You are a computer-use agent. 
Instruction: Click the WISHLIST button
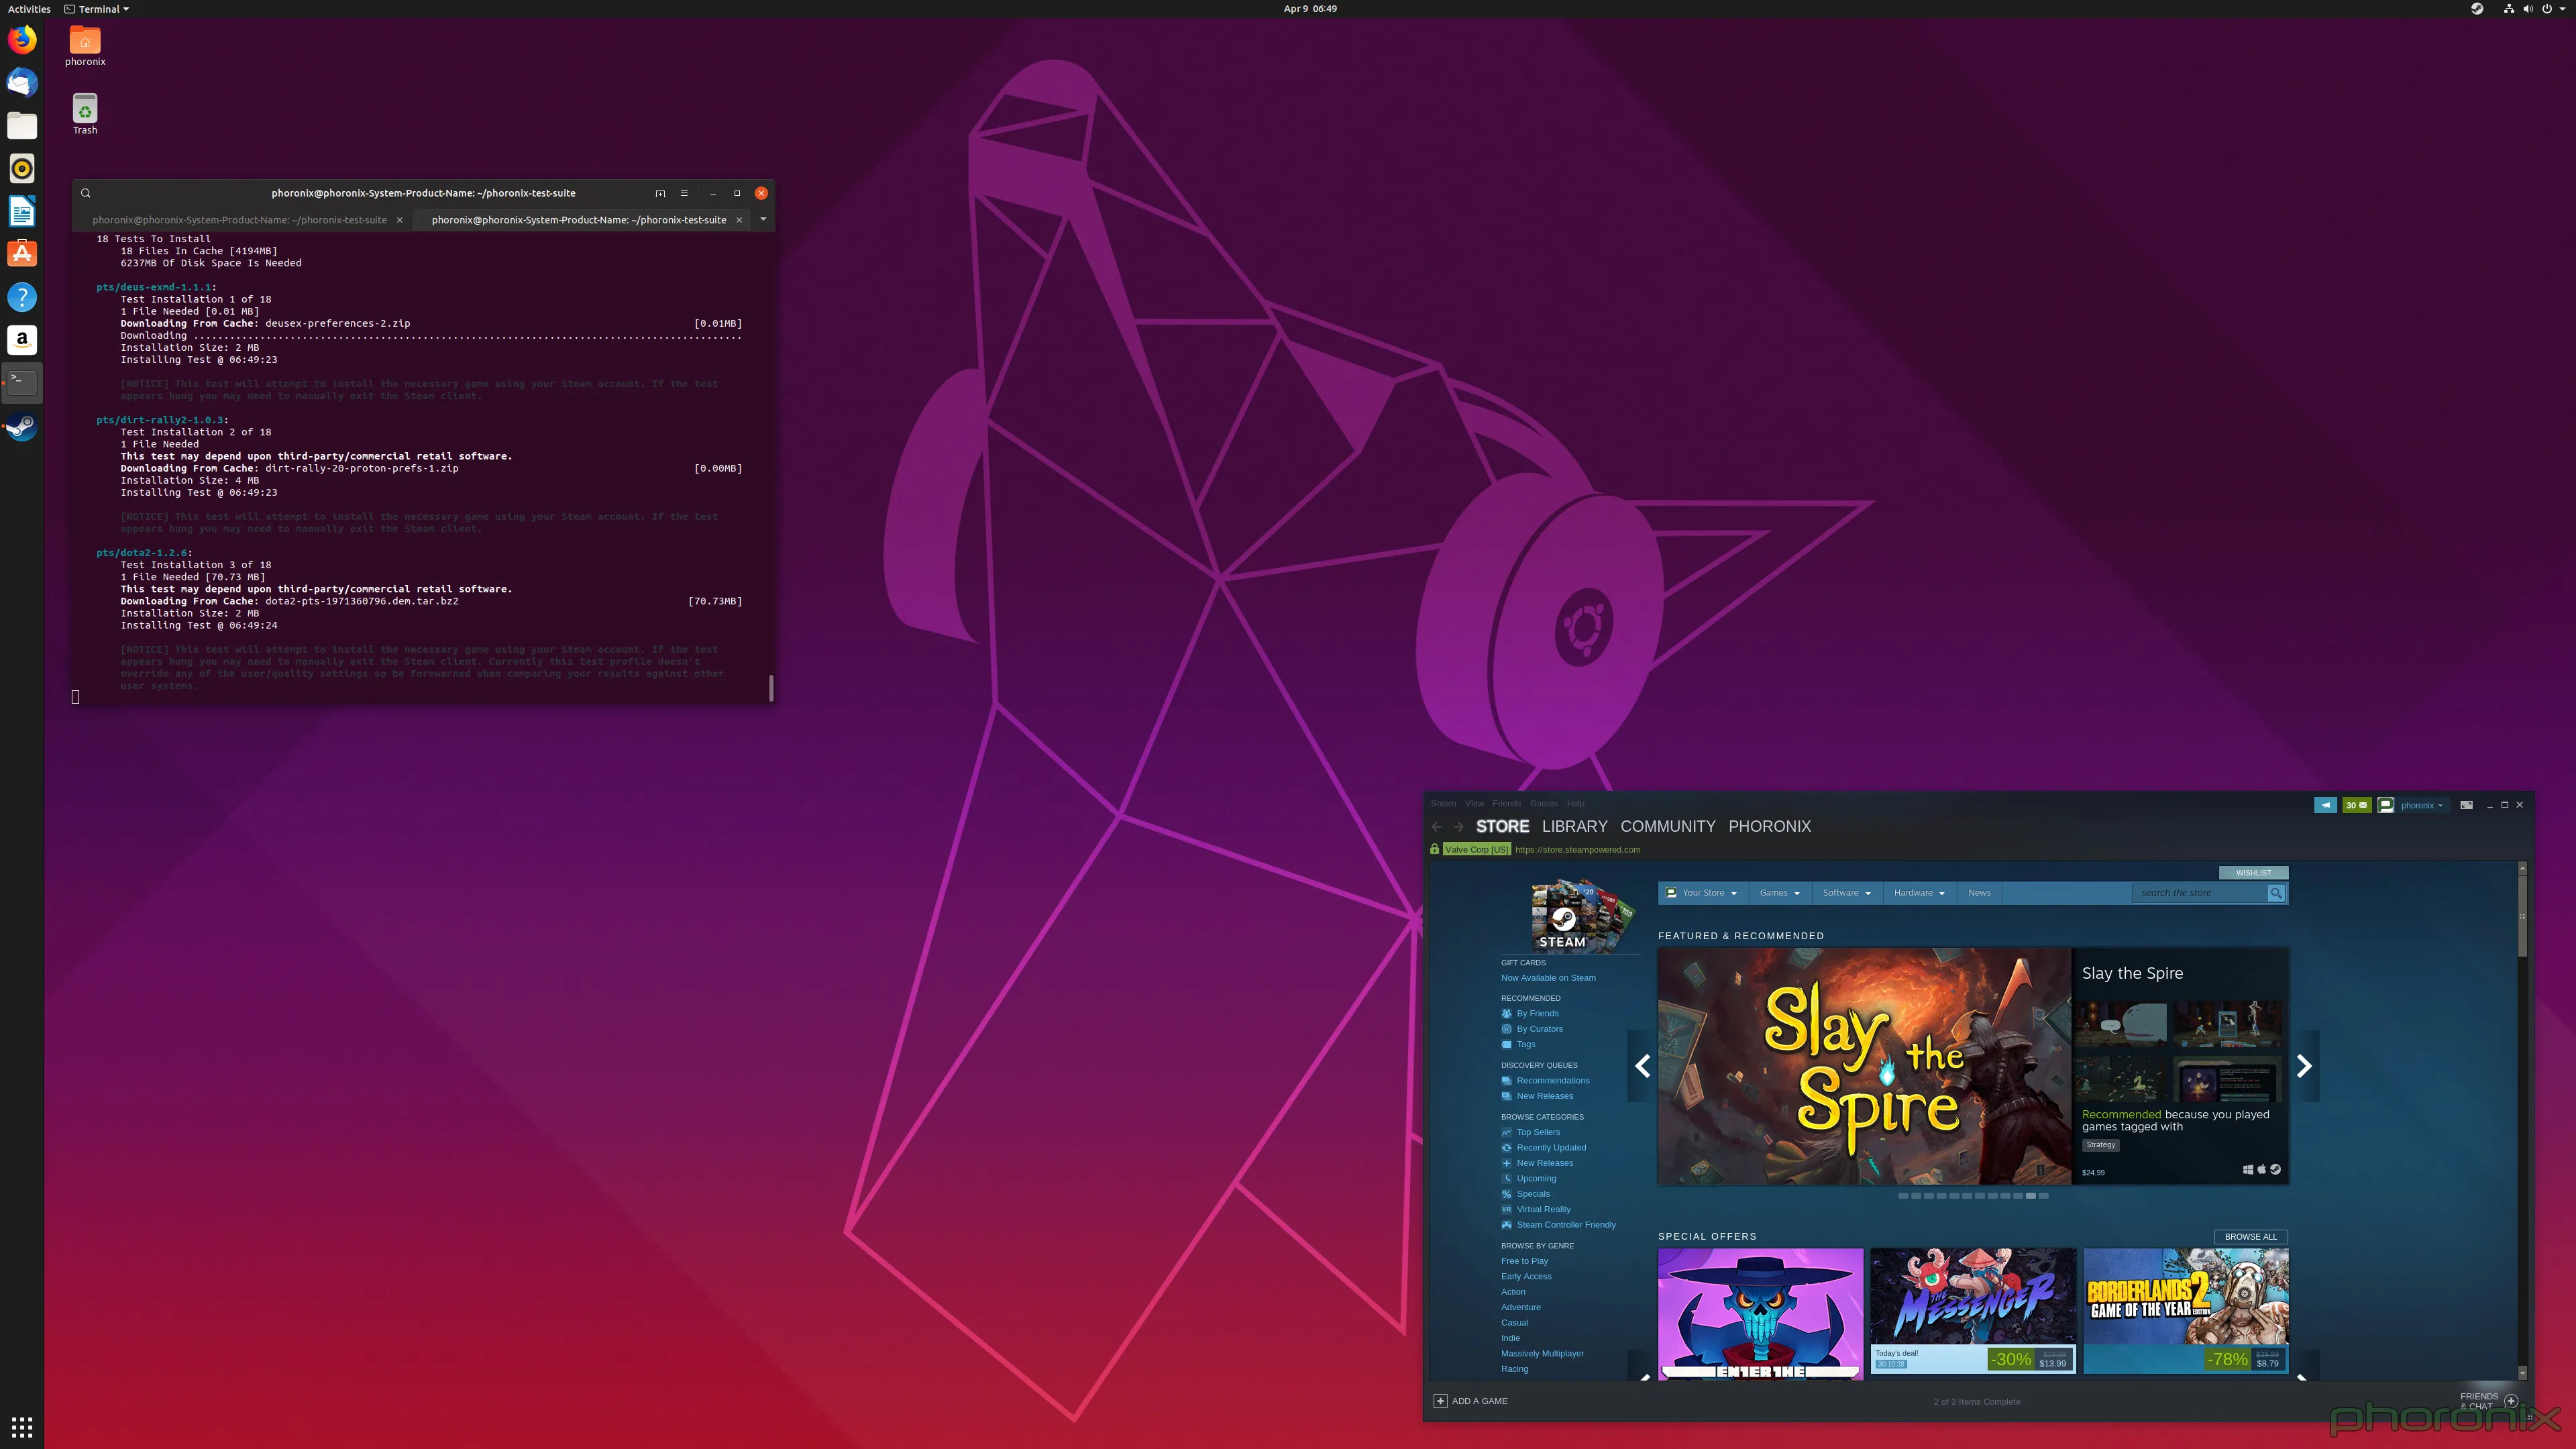coord(2253,873)
